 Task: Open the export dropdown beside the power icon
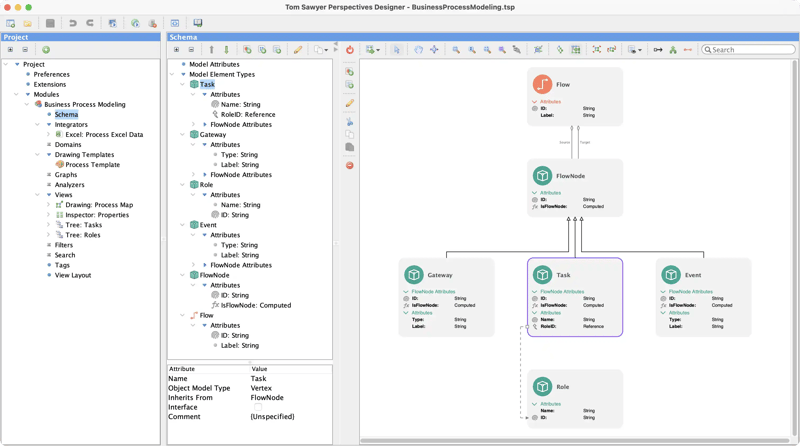click(x=372, y=50)
